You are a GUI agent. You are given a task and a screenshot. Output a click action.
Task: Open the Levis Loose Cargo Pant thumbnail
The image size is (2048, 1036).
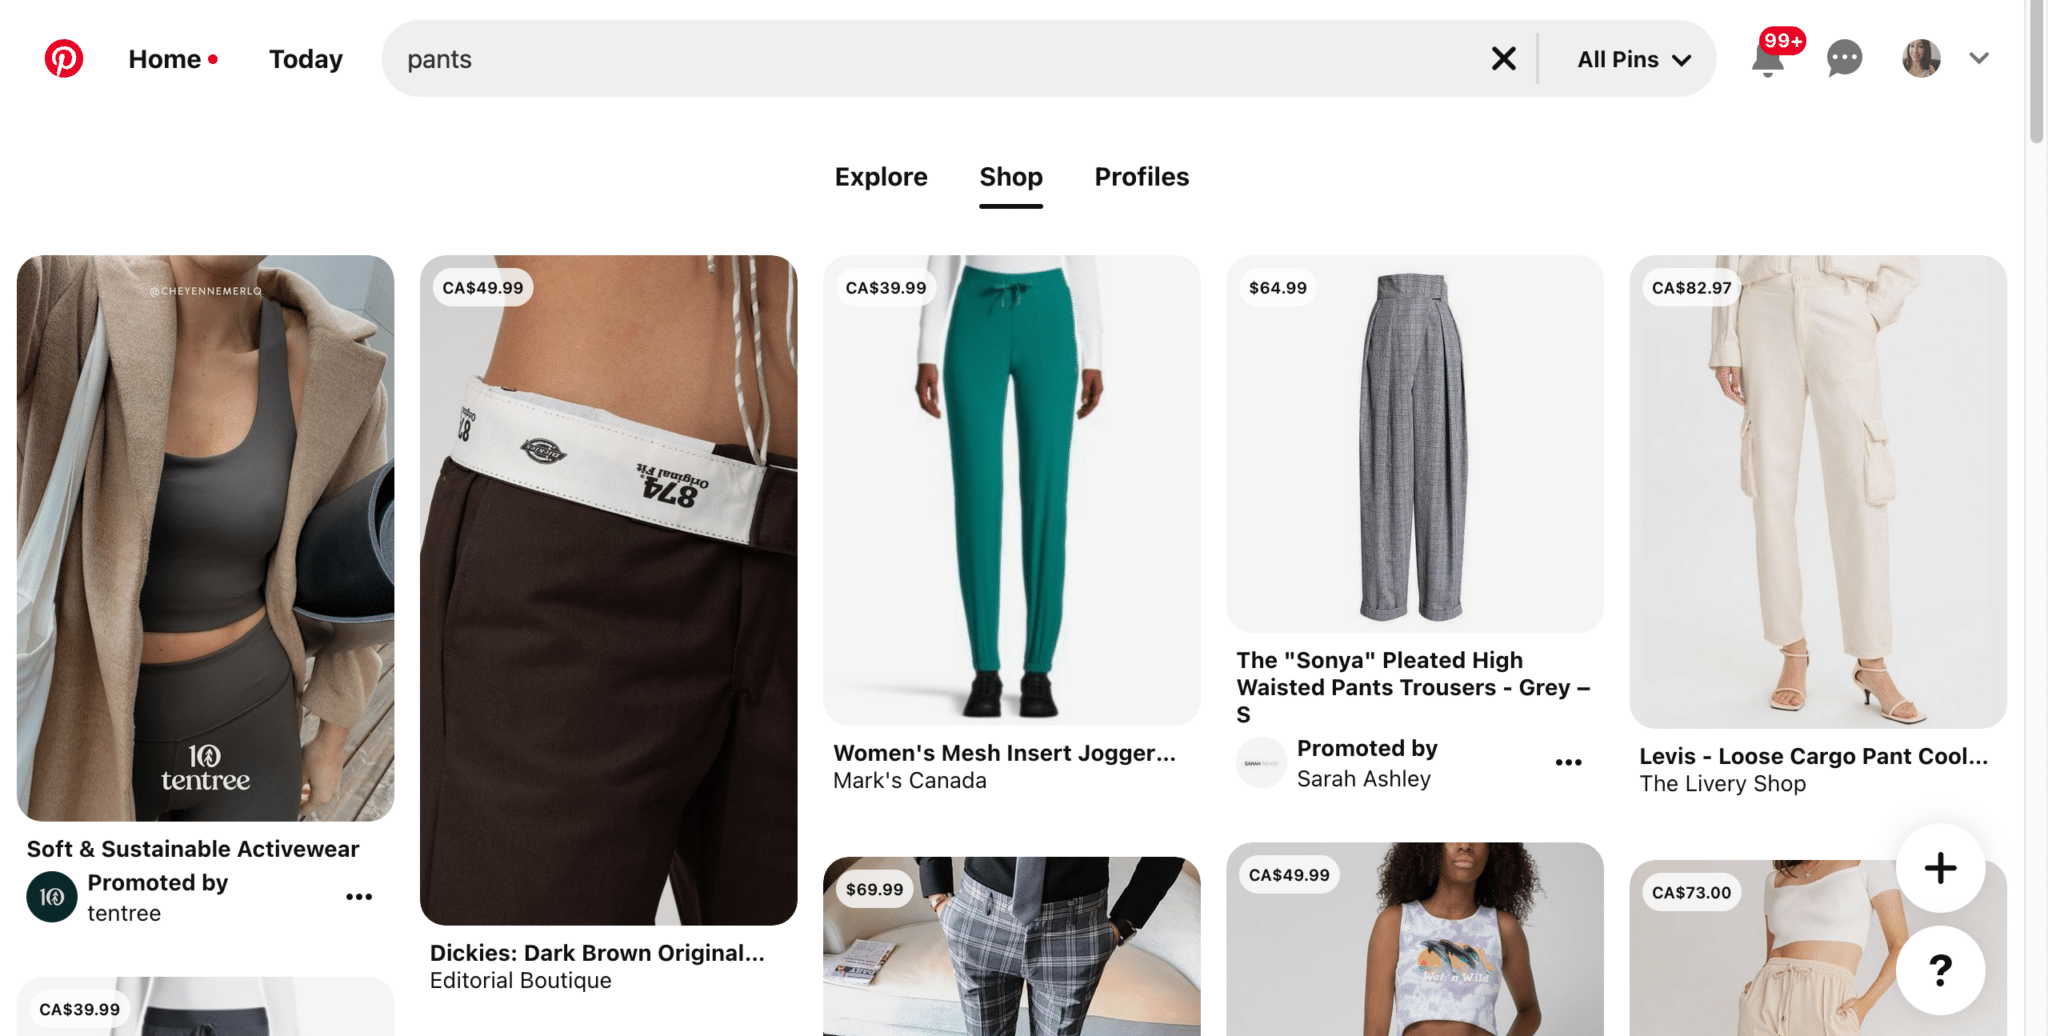pyautogui.click(x=1816, y=490)
